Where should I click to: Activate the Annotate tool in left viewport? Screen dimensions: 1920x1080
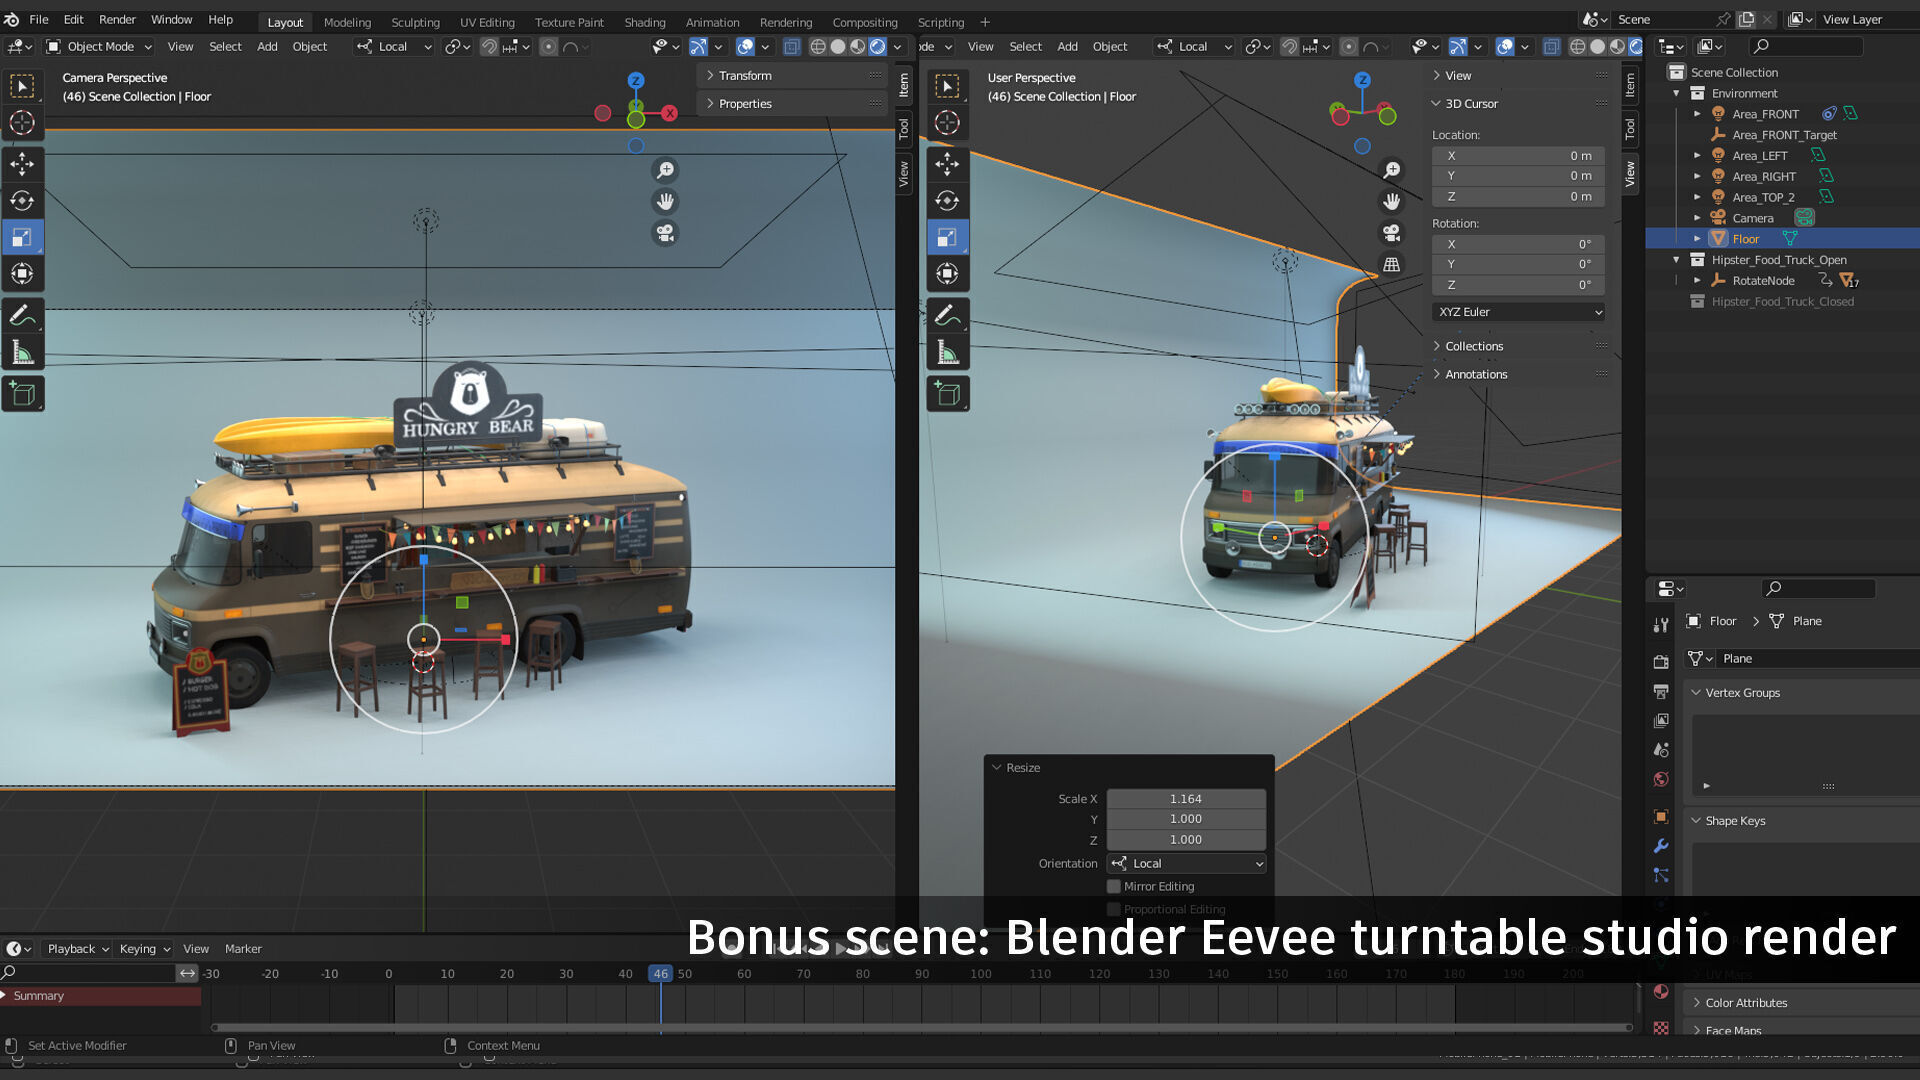pyautogui.click(x=22, y=316)
